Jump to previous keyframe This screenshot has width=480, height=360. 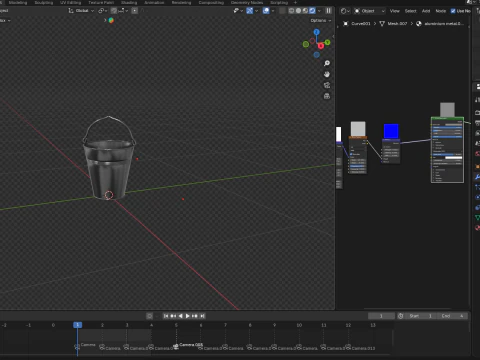pos(173,316)
